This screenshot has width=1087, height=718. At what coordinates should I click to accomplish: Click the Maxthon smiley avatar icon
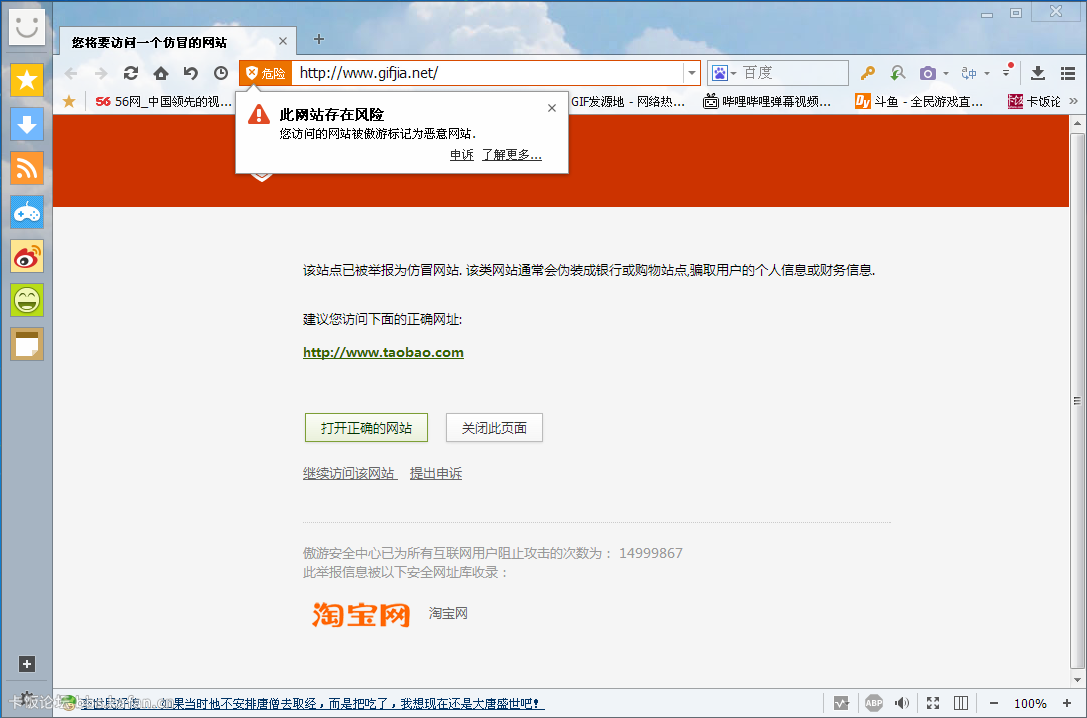click(26, 27)
